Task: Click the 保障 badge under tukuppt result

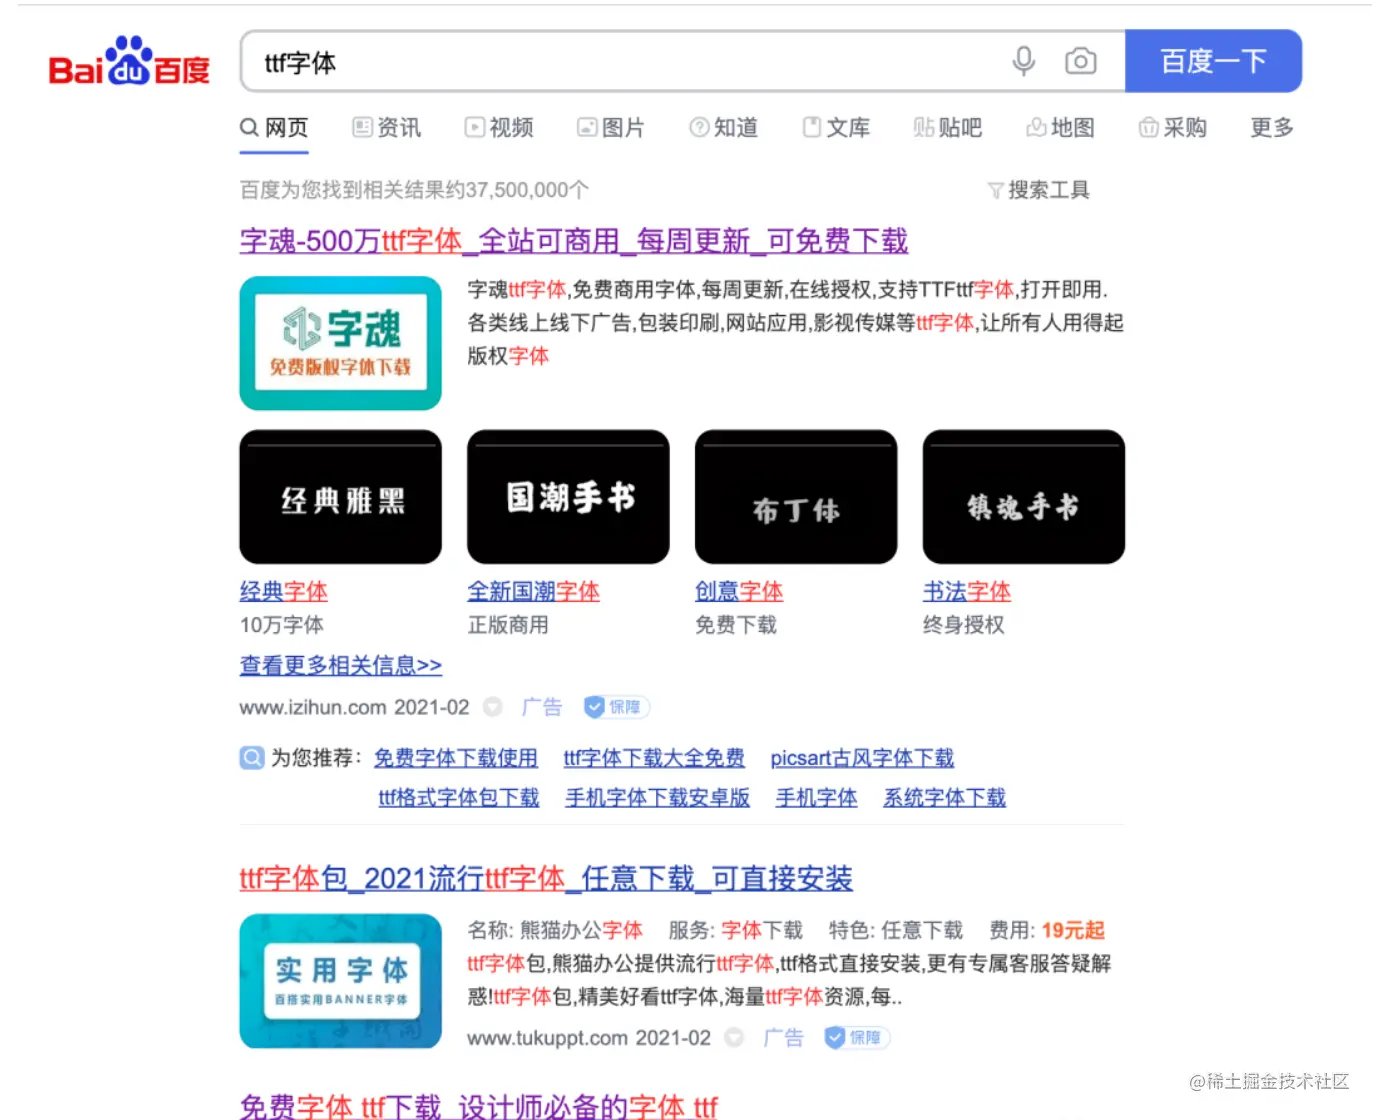Action: tap(857, 1038)
